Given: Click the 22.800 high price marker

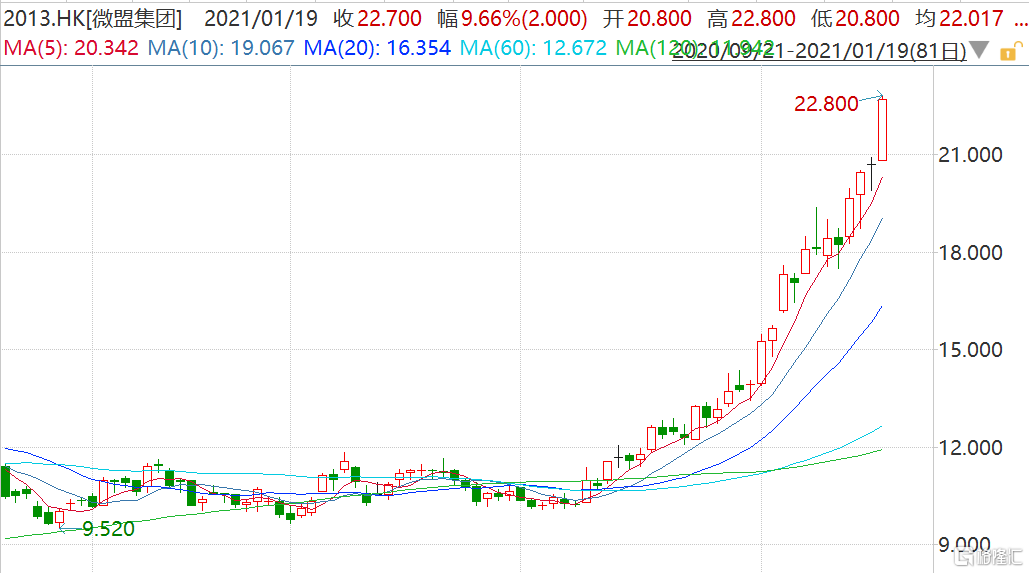Looking at the screenshot, I should pyautogui.click(x=826, y=104).
